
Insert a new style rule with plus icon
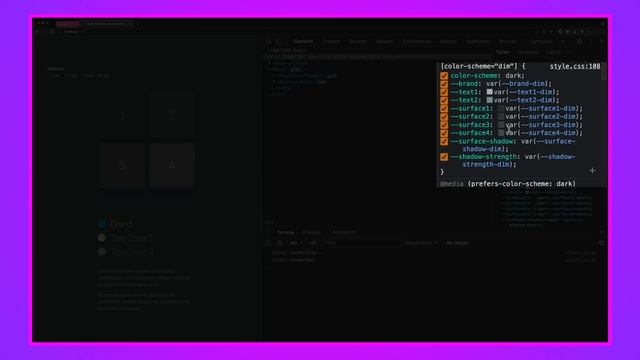coord(592,171)
